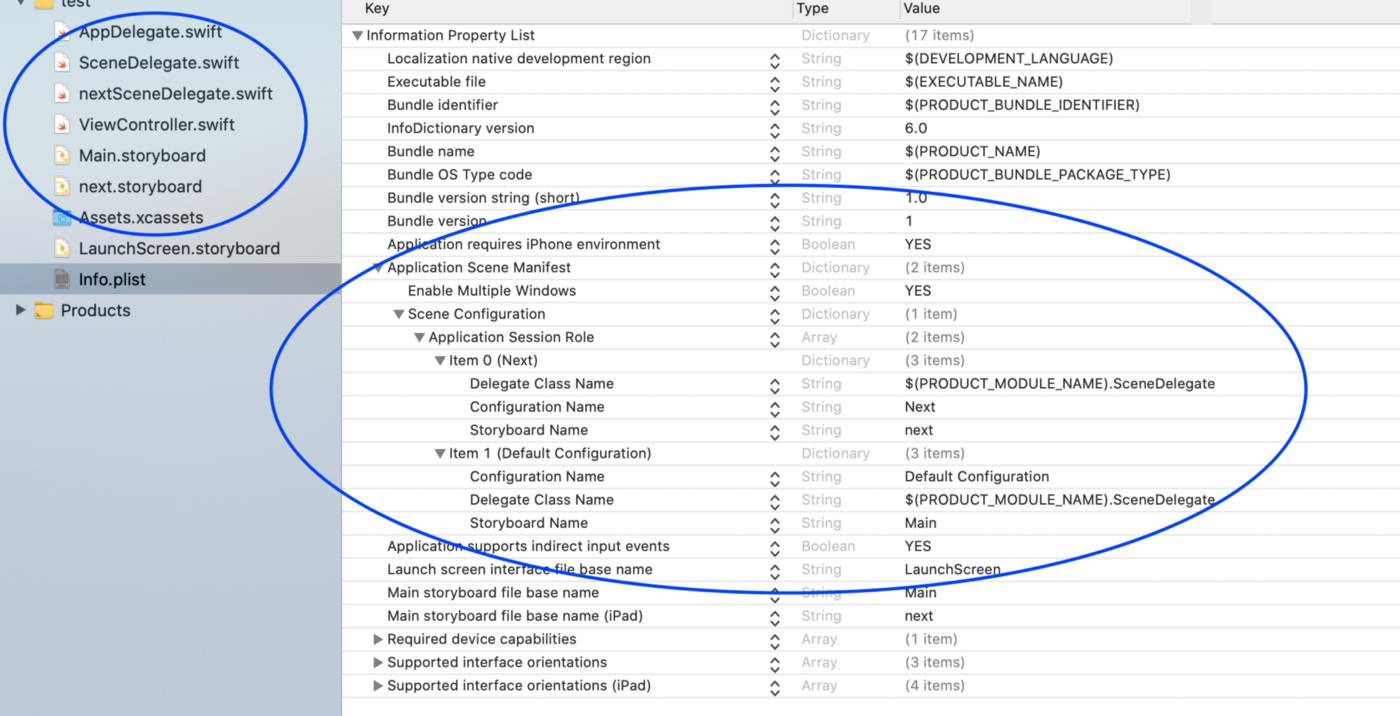Expand the Products group disclosure triangle

[20, 311]
